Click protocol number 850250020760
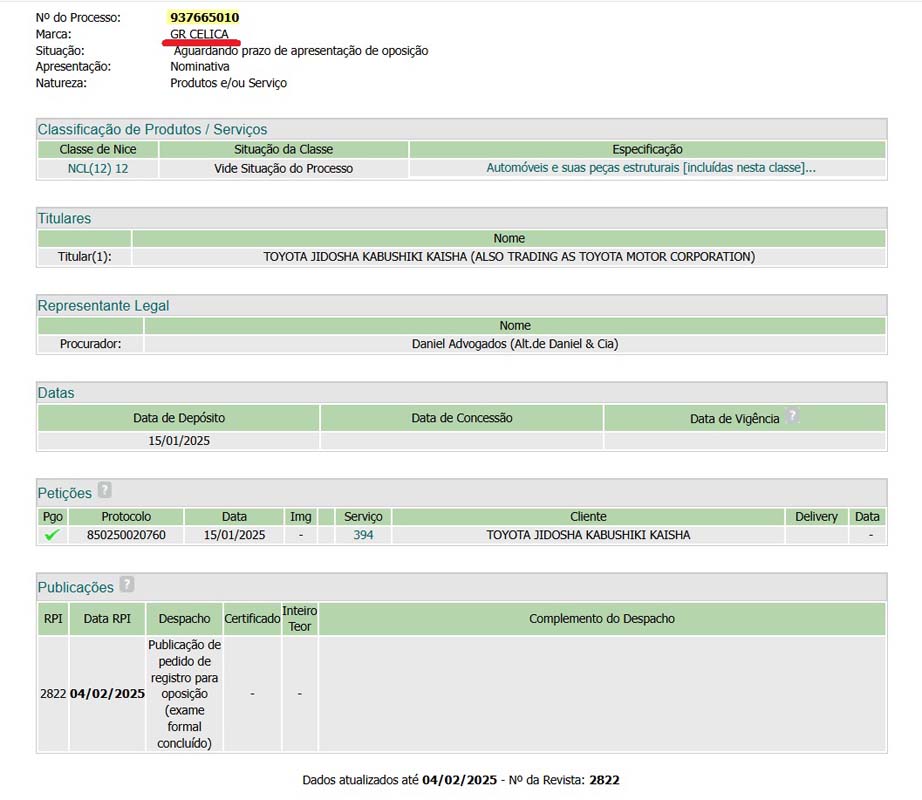The width and height of the screenshot is (922, 800). [126, 535]
